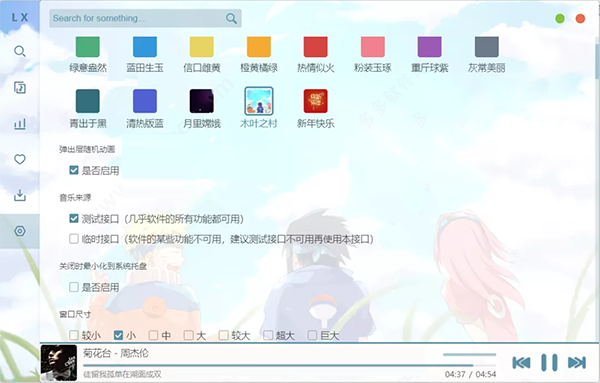Toggle window size 小 checkbox
The width and height of the screenshot is (600, 383).
point(118,335)
